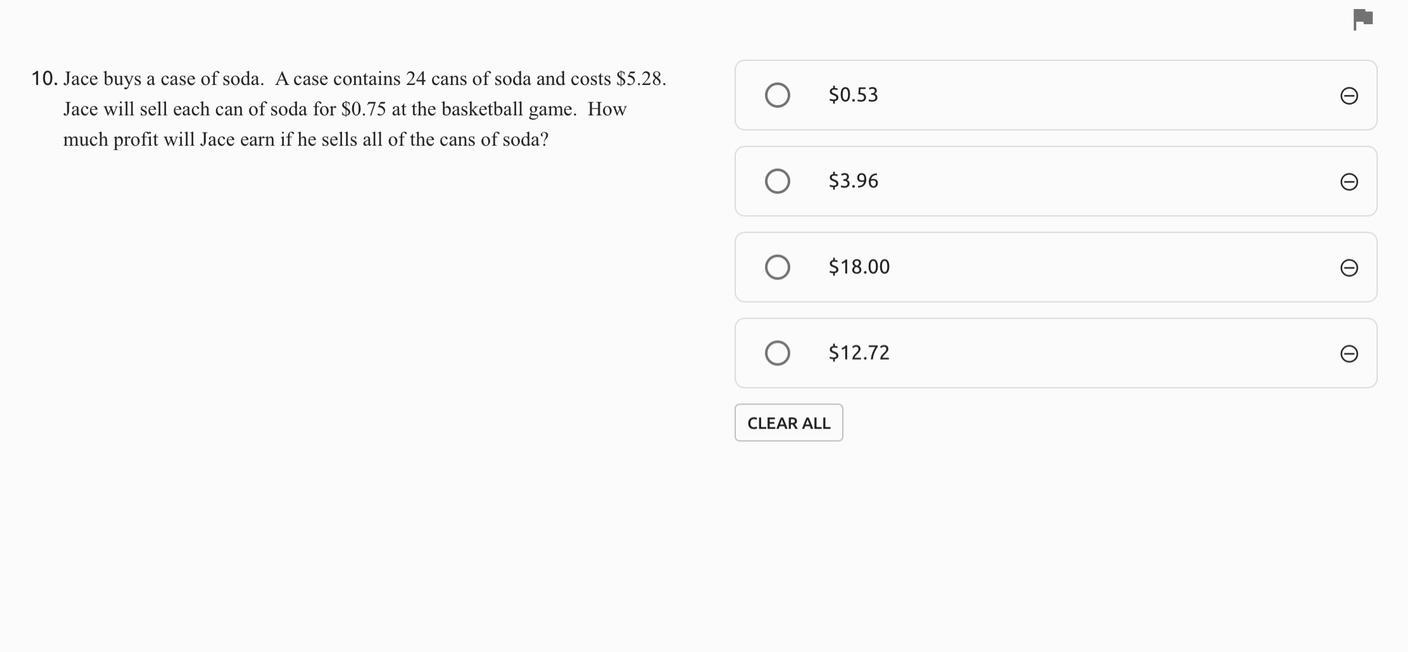
Task: Click the $3.96 answer label text
Action: [x=853, y=181]
